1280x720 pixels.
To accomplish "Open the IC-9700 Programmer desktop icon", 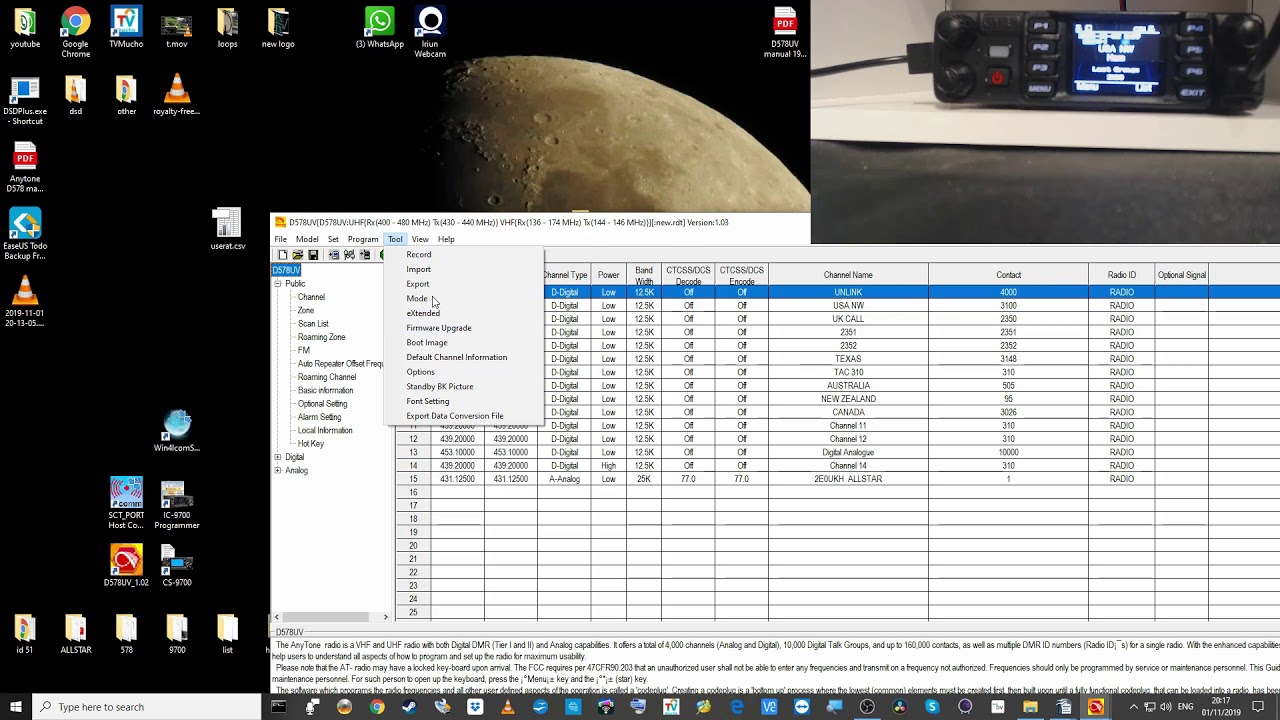I will (x=176, y=504).
